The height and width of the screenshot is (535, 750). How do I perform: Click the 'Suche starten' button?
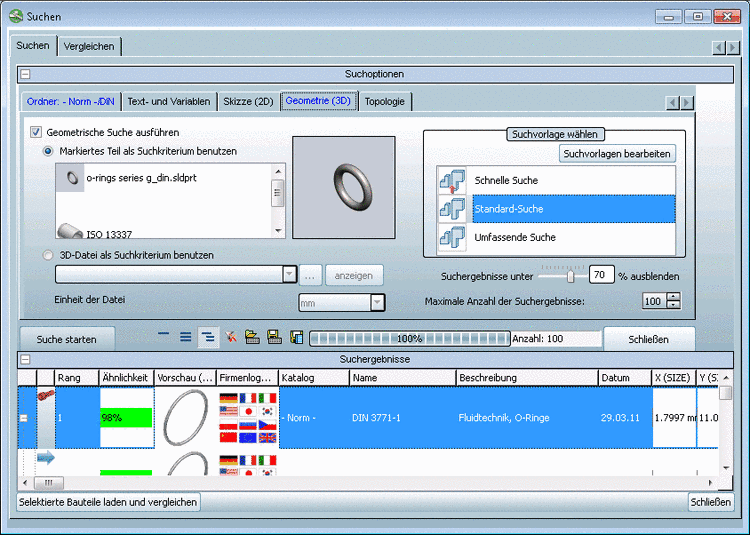coord(67,339)
